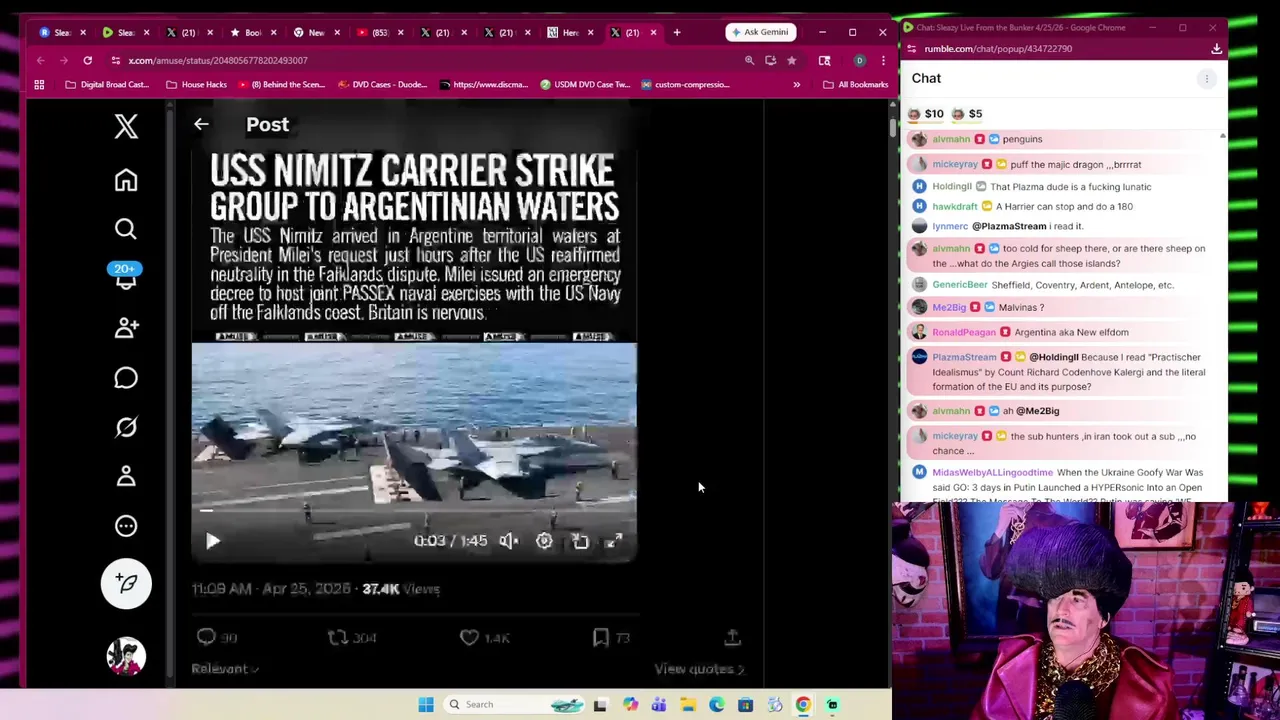Like the post with heart icon
Image resolution: width=1280 pixels, height=720 pixels.
pos(469,637)
